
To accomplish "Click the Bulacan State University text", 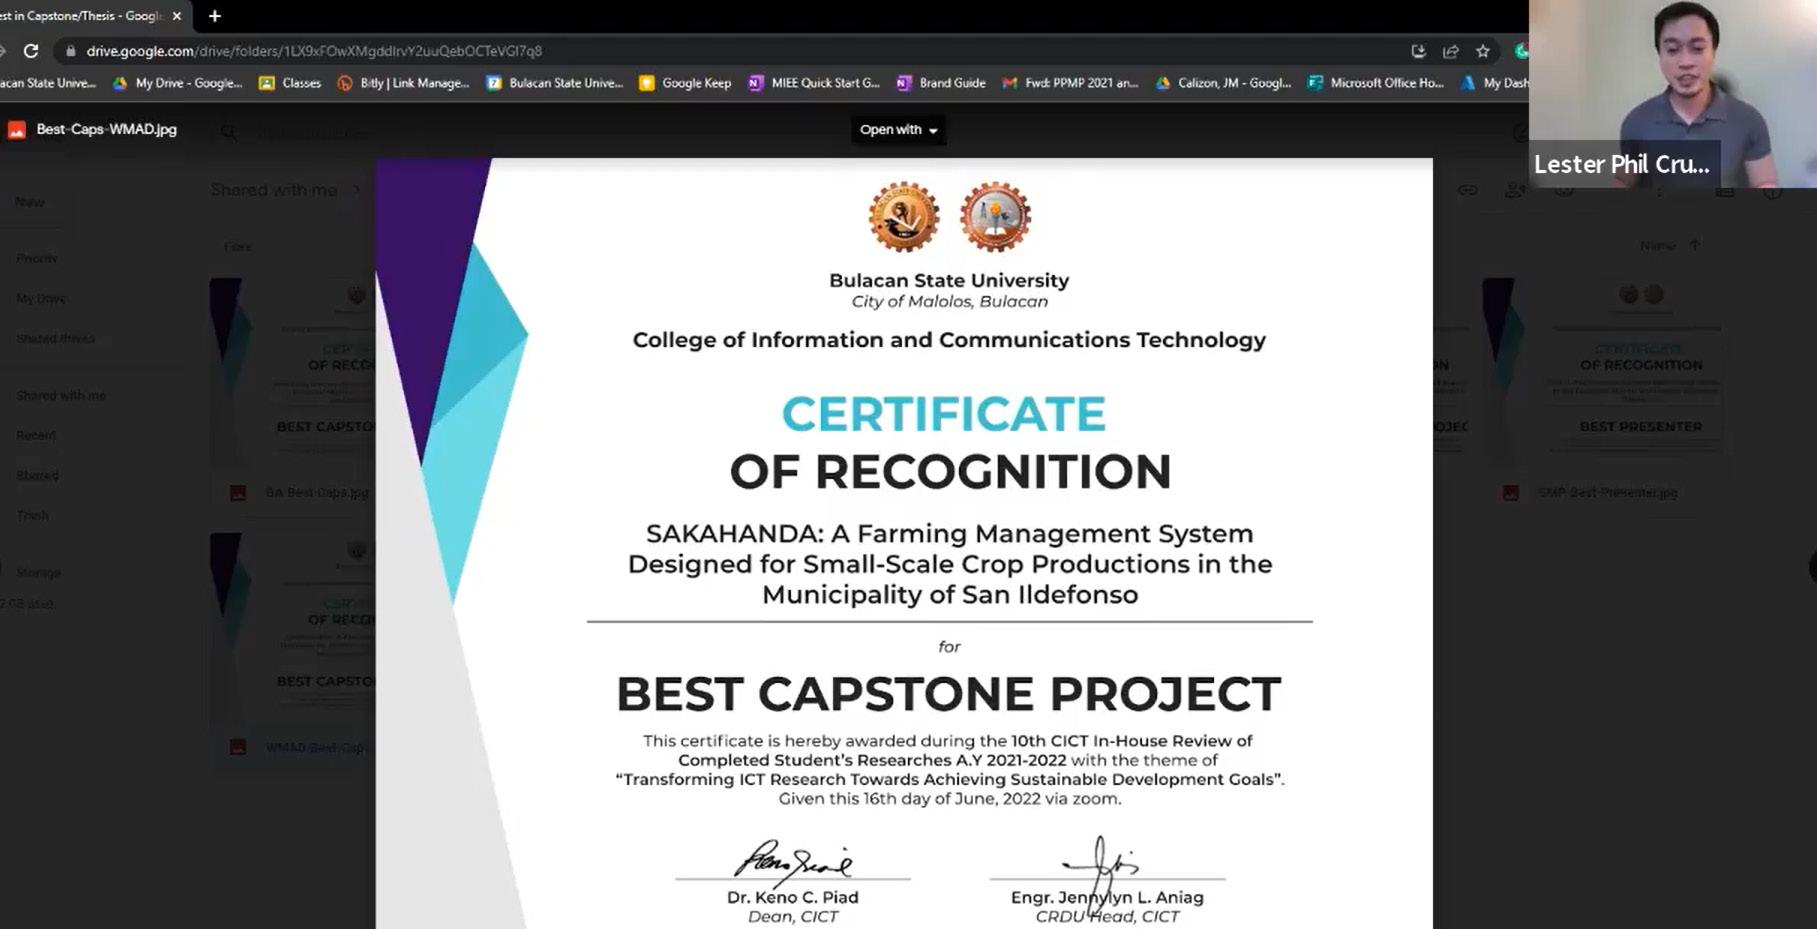I will pyautogui.click(x=949, y=281).
